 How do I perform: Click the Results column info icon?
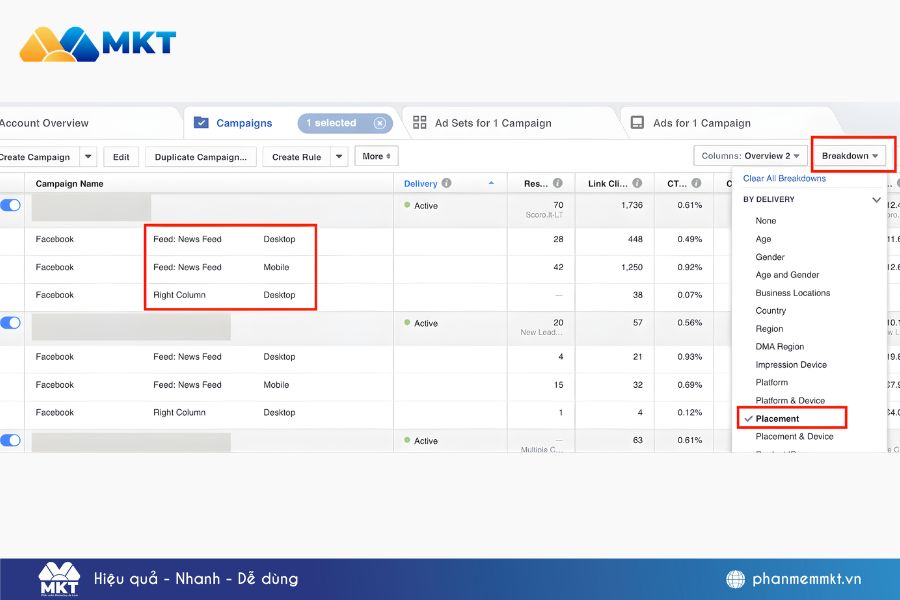click(557, 184)
